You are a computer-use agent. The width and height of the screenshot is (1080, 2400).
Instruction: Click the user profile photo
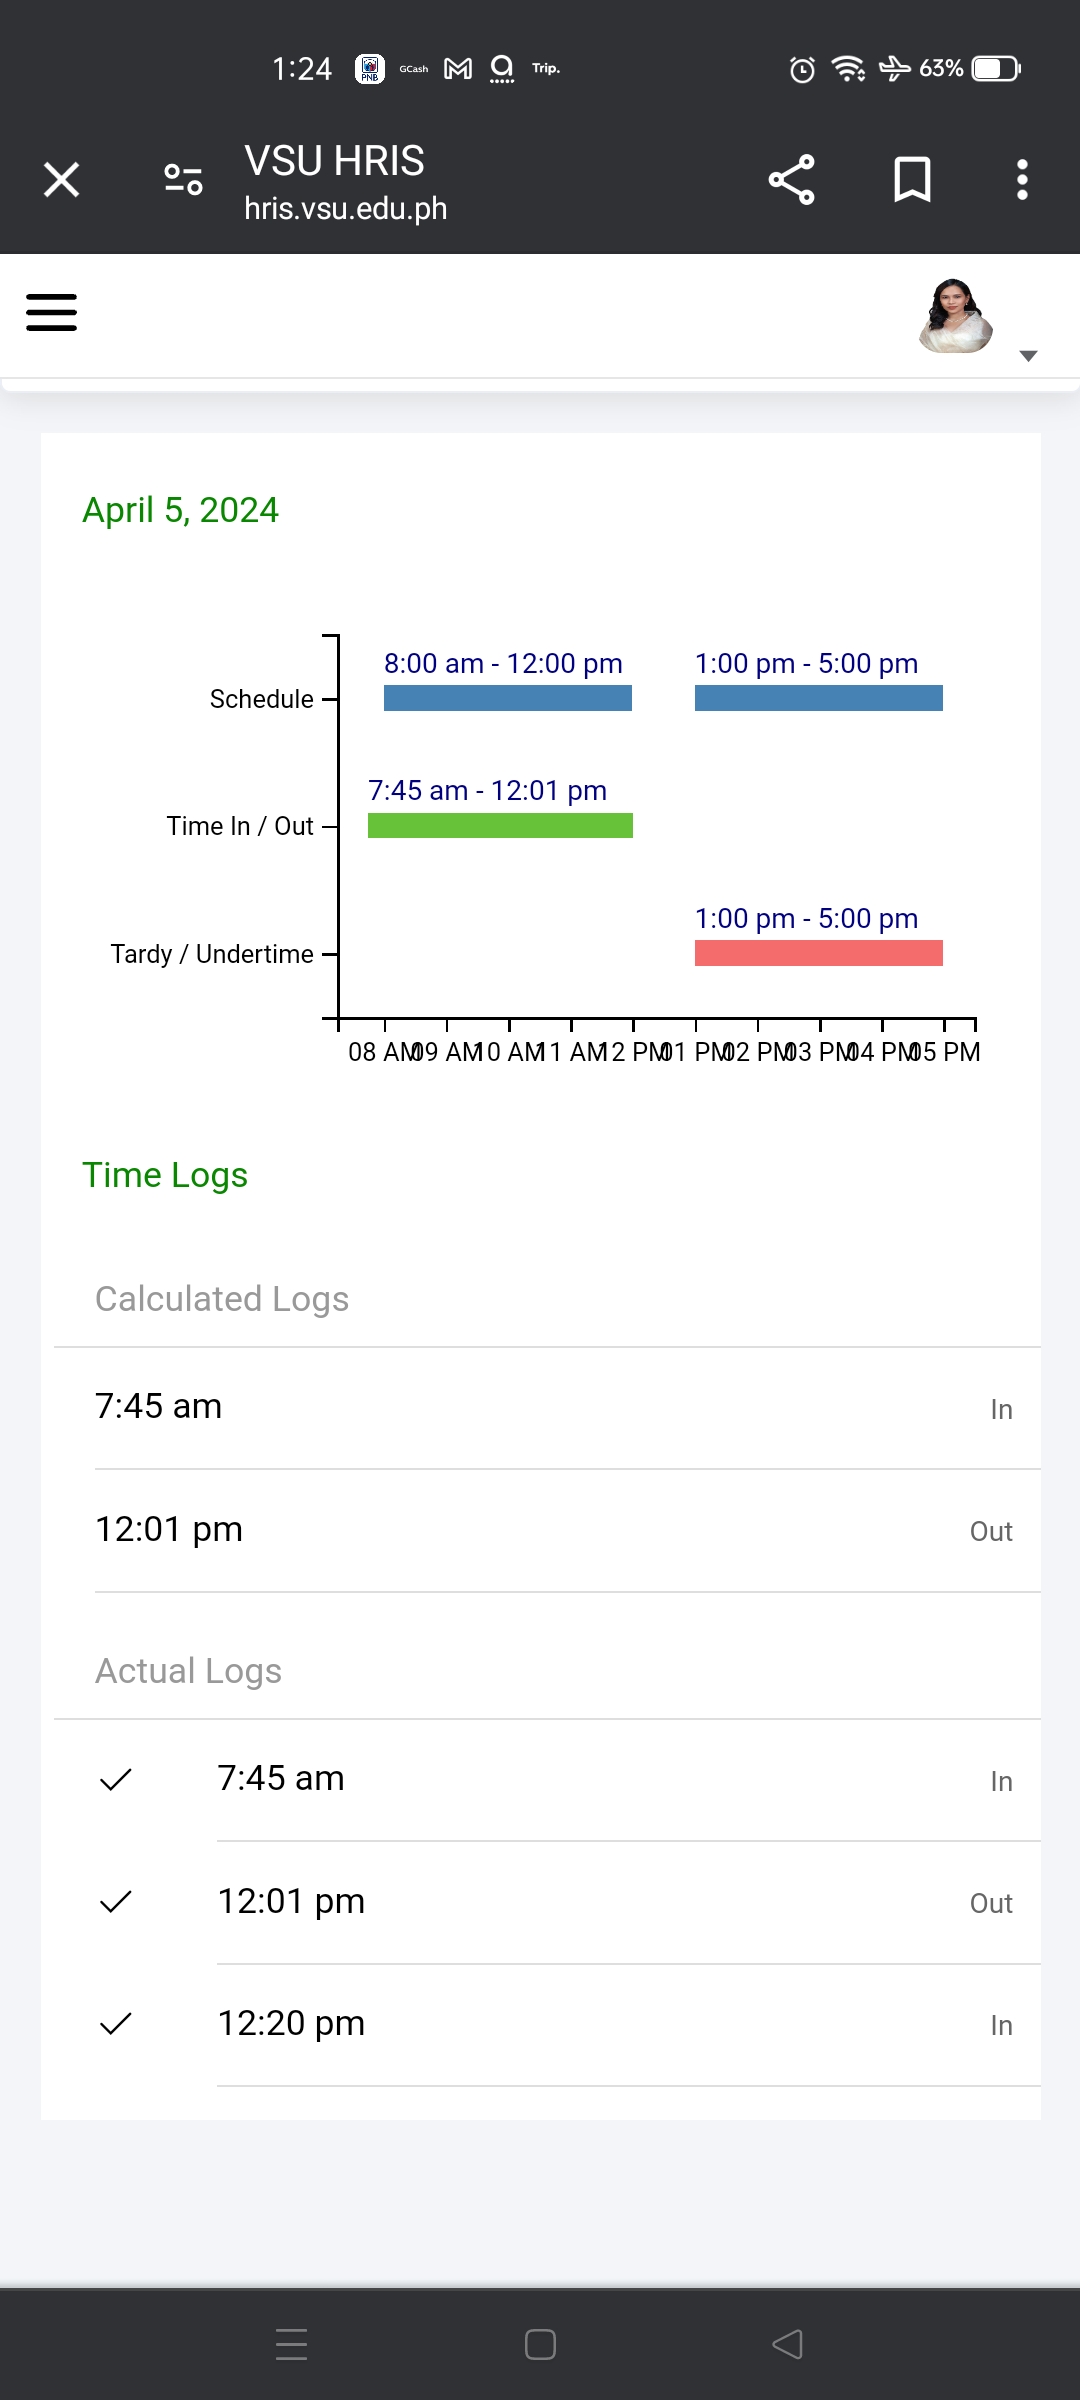click(x=955, y=316)
